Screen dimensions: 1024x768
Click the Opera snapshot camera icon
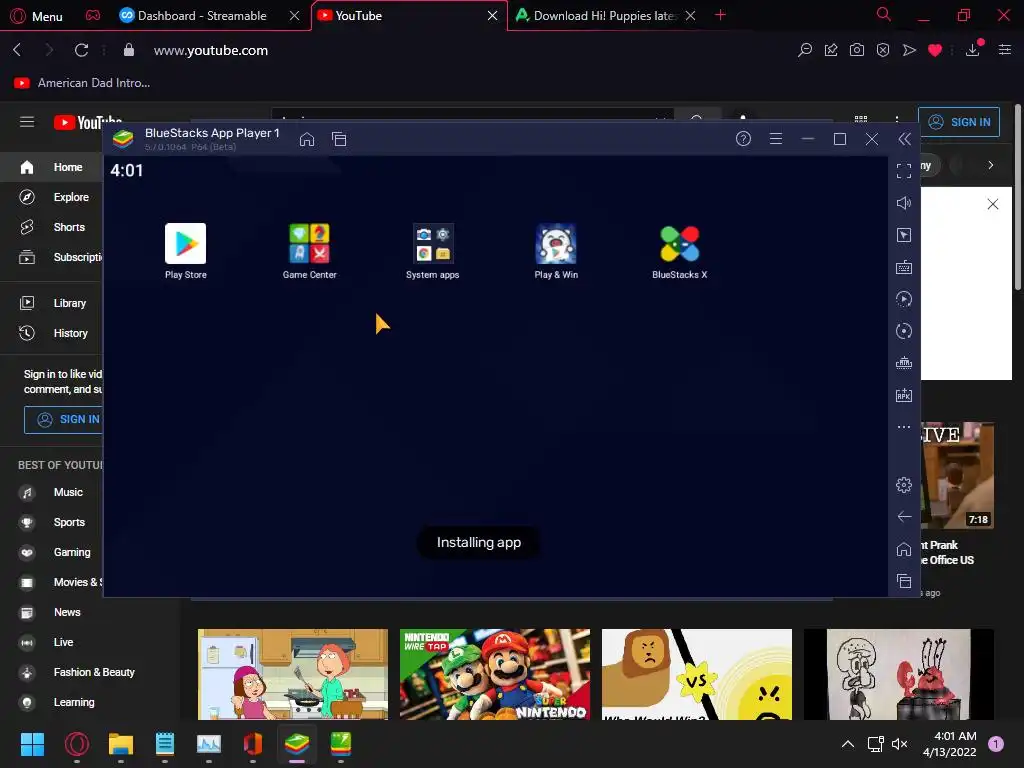857,50
